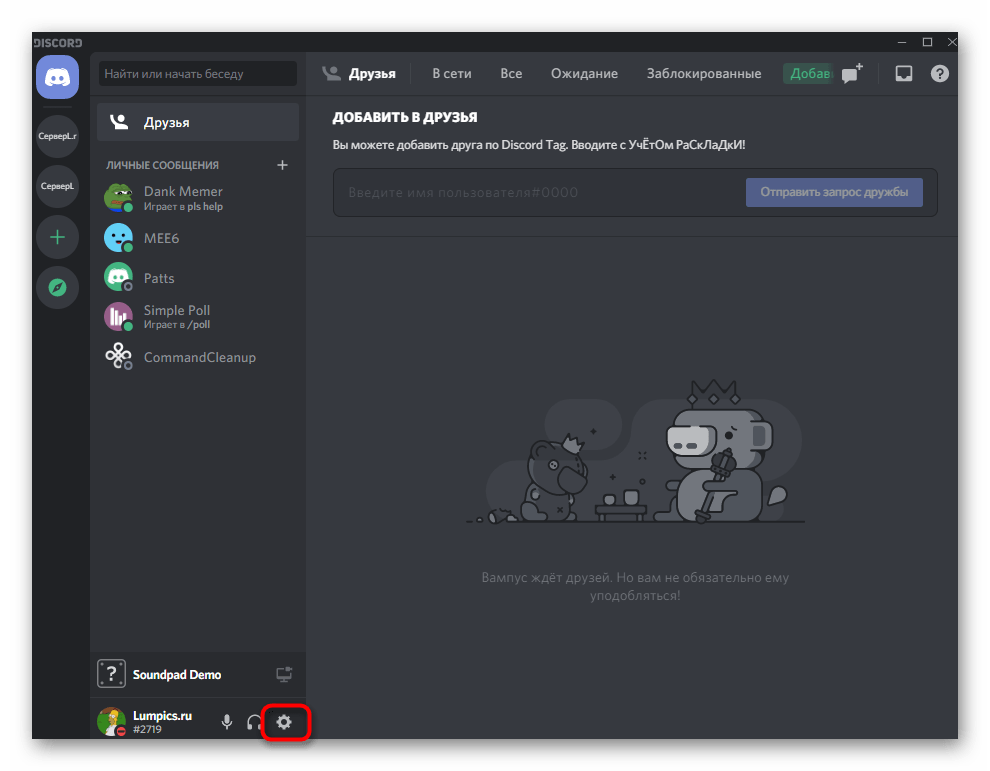Open the second server СерверL icon
Screen dimensions: 990x771
pos(57,186)
